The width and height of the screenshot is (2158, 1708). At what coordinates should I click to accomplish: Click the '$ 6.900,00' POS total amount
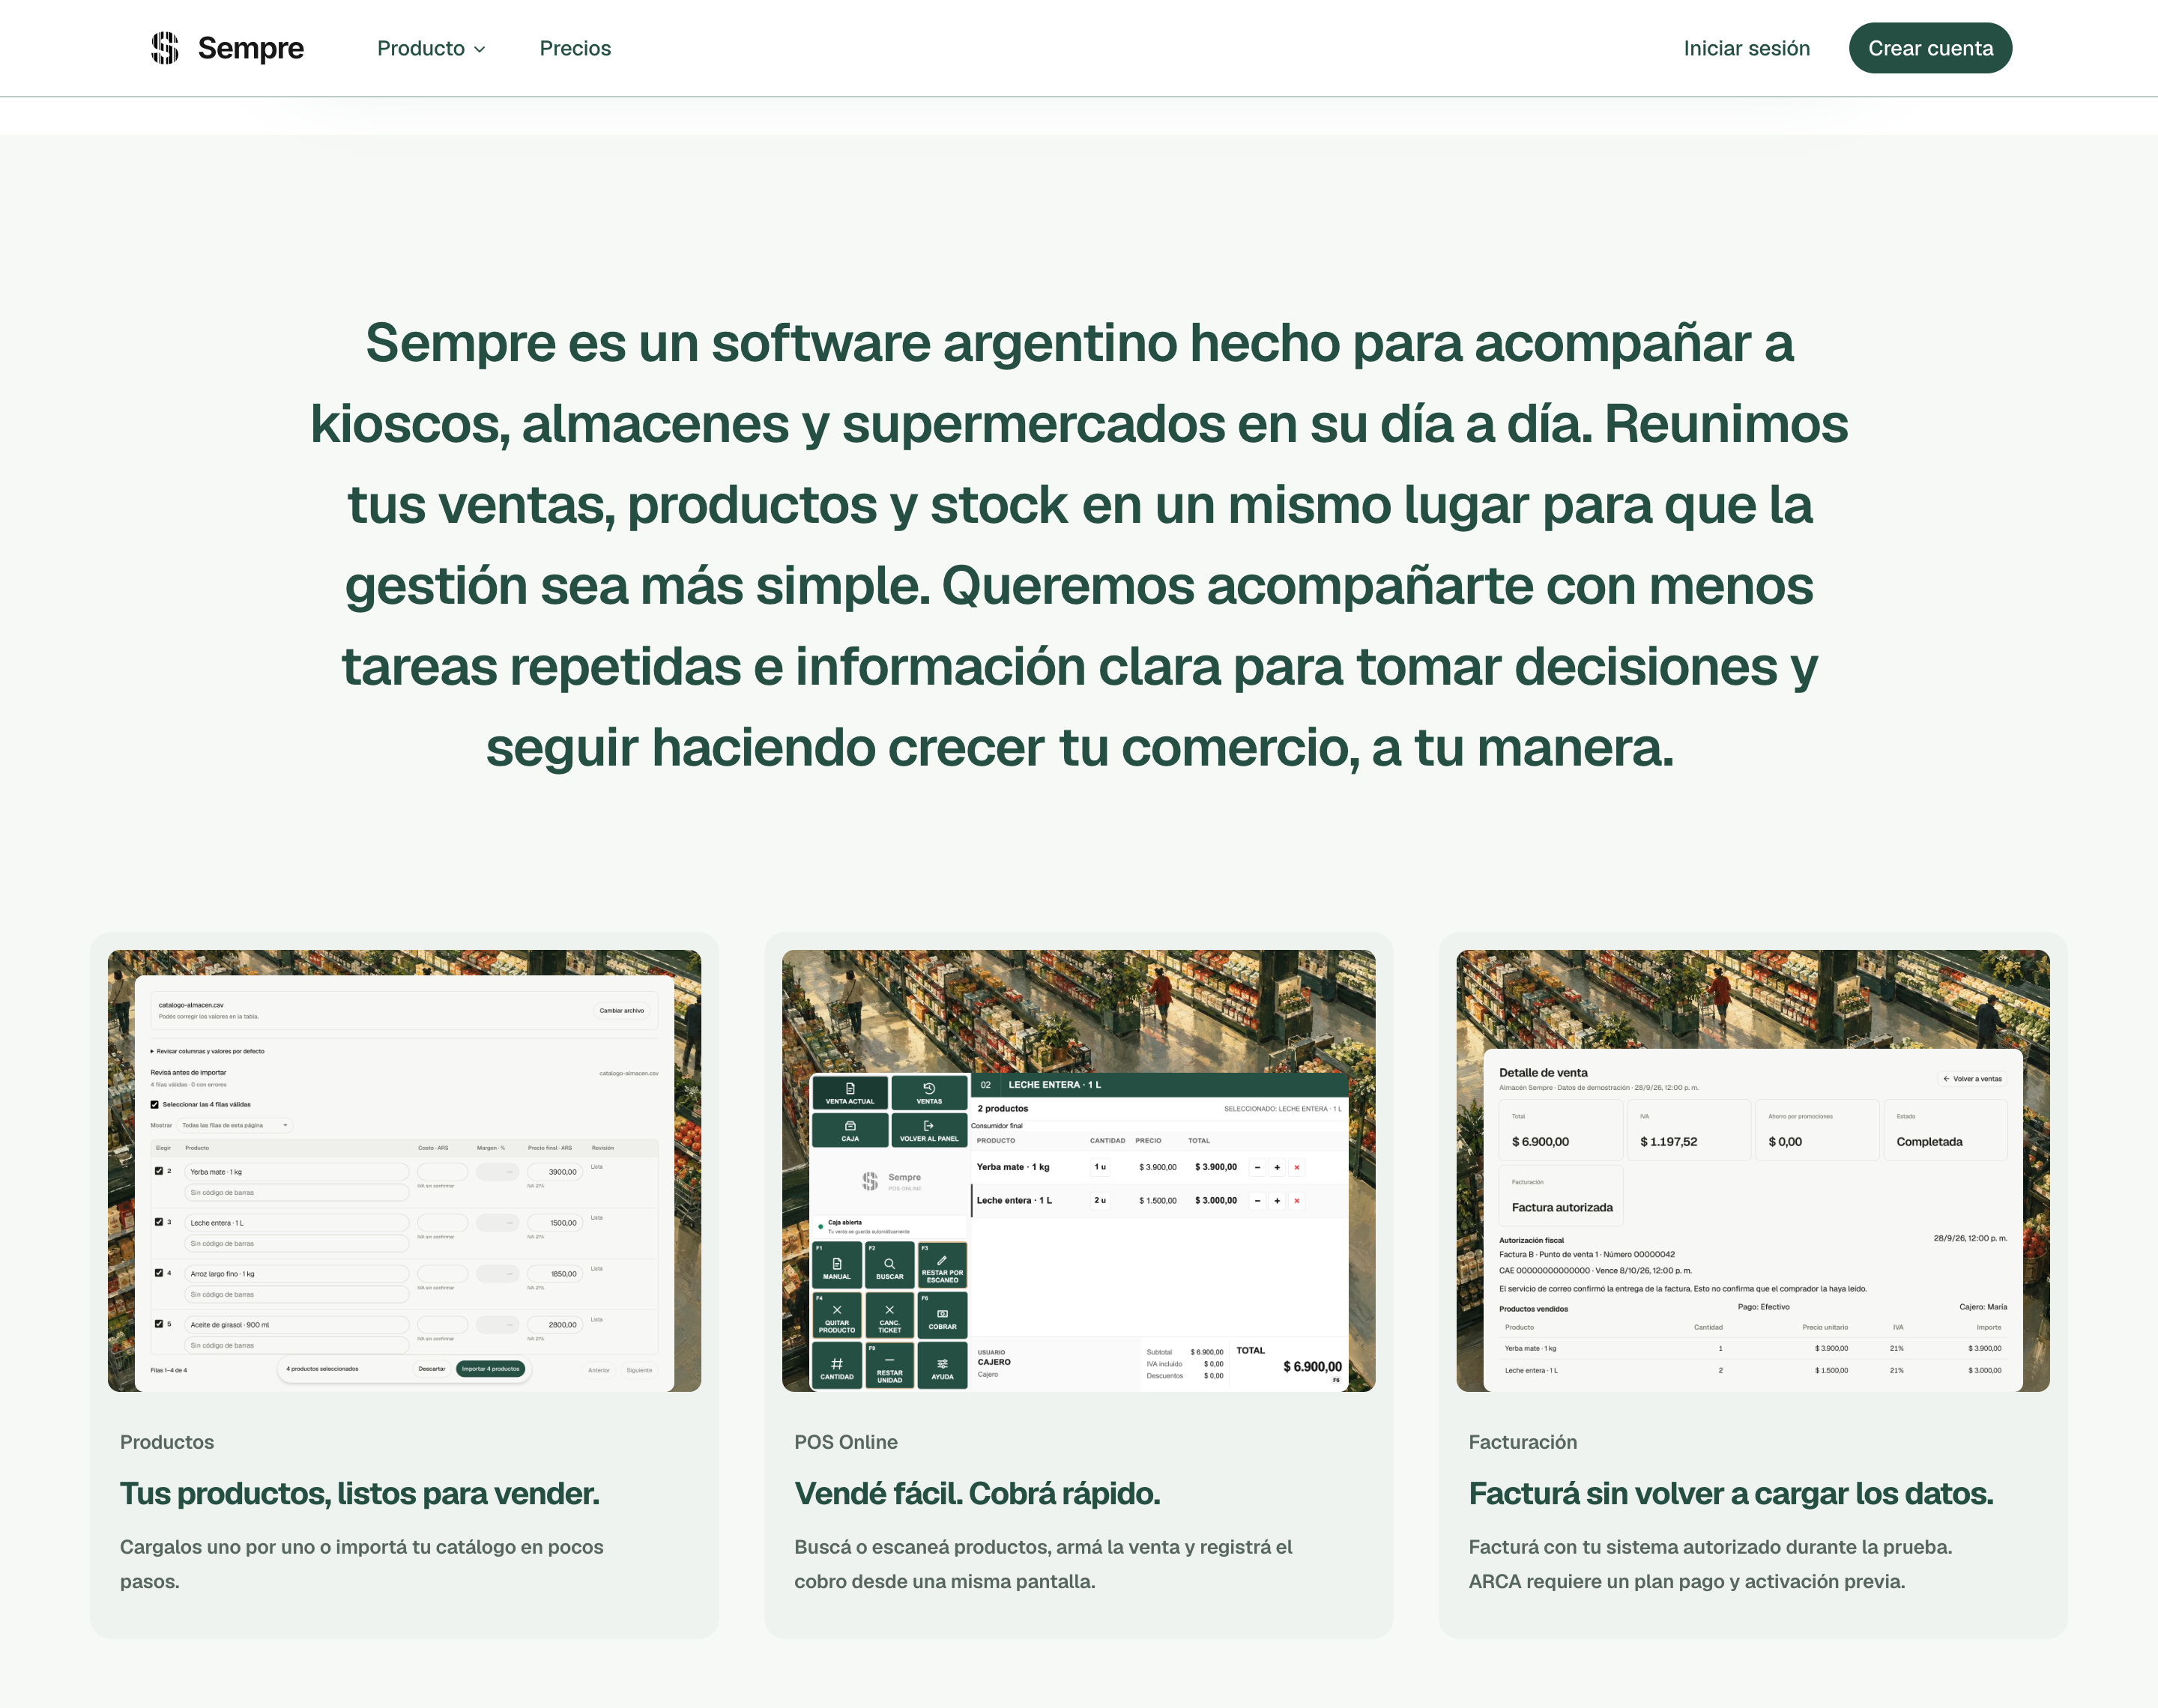pos(1312,1367)
